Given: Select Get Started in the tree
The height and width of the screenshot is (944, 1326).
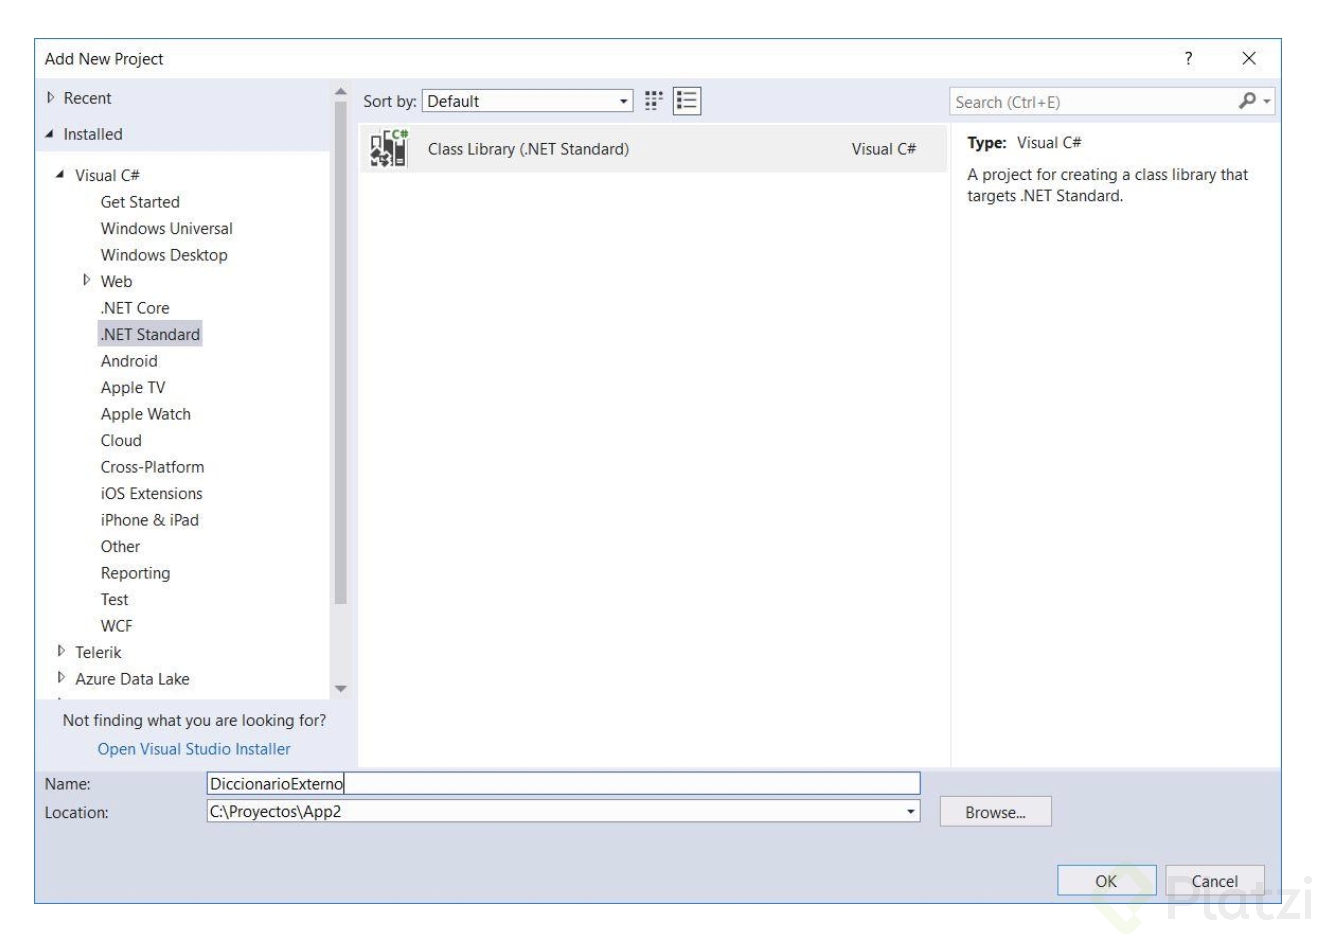Looking at the screenshot, I should [140, 202].
